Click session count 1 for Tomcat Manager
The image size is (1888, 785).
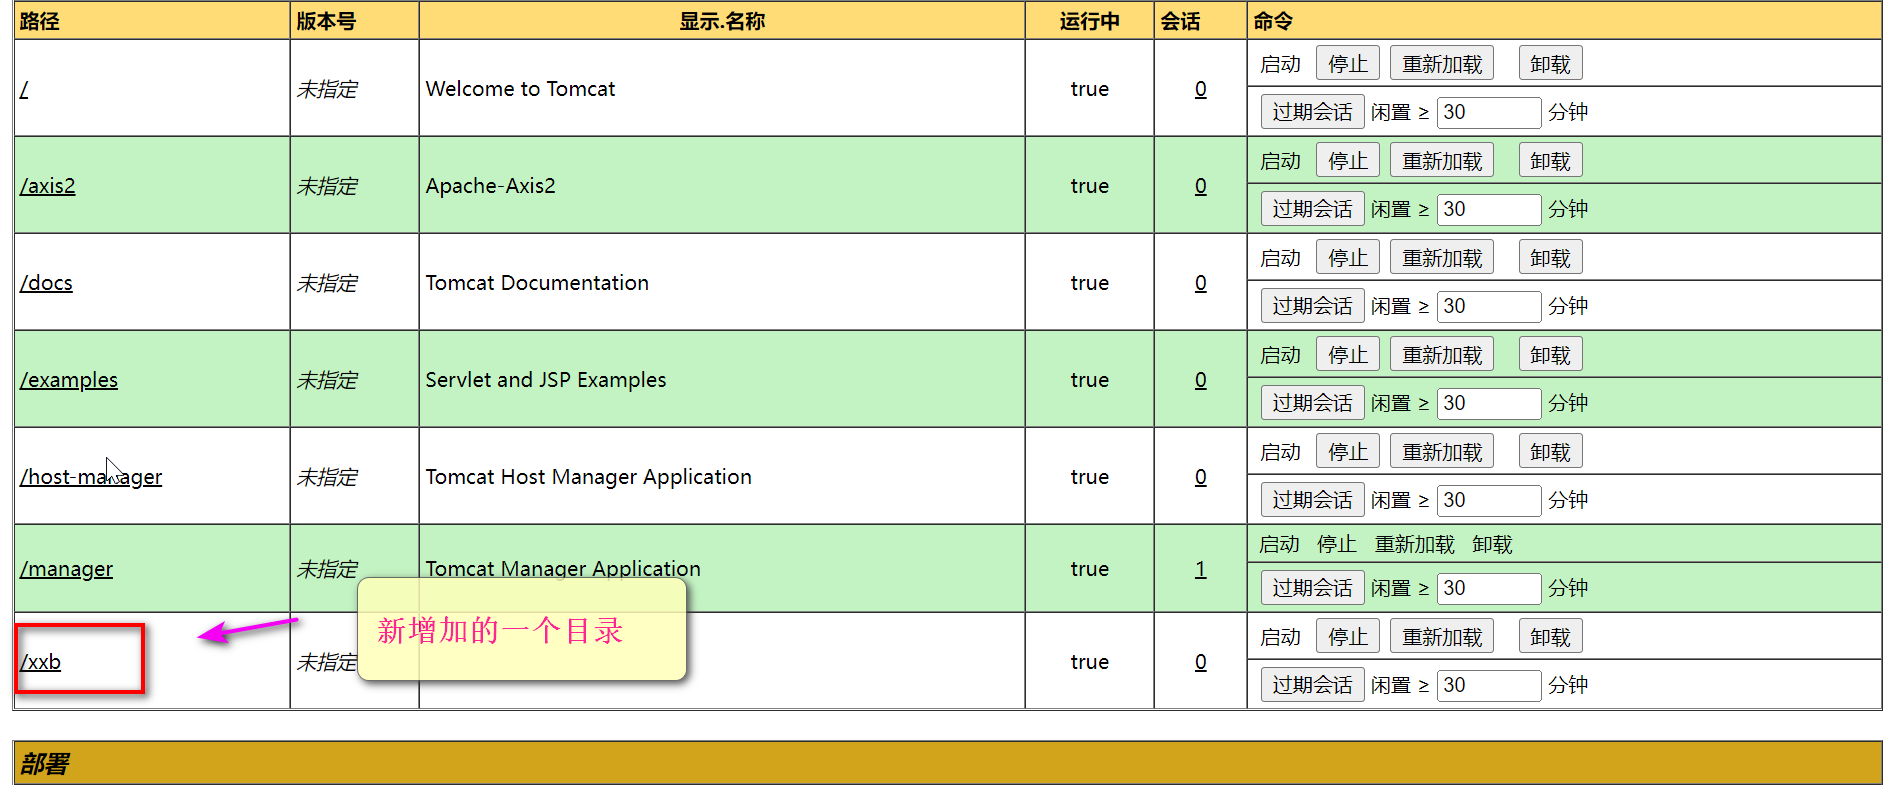[x=1200, y=569]
